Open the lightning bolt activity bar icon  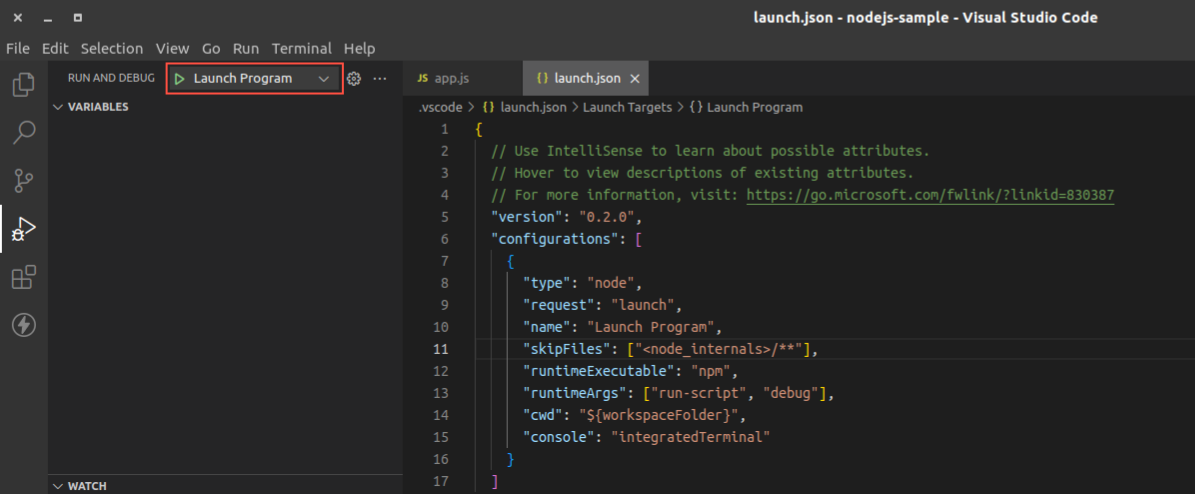pos(24,326)
